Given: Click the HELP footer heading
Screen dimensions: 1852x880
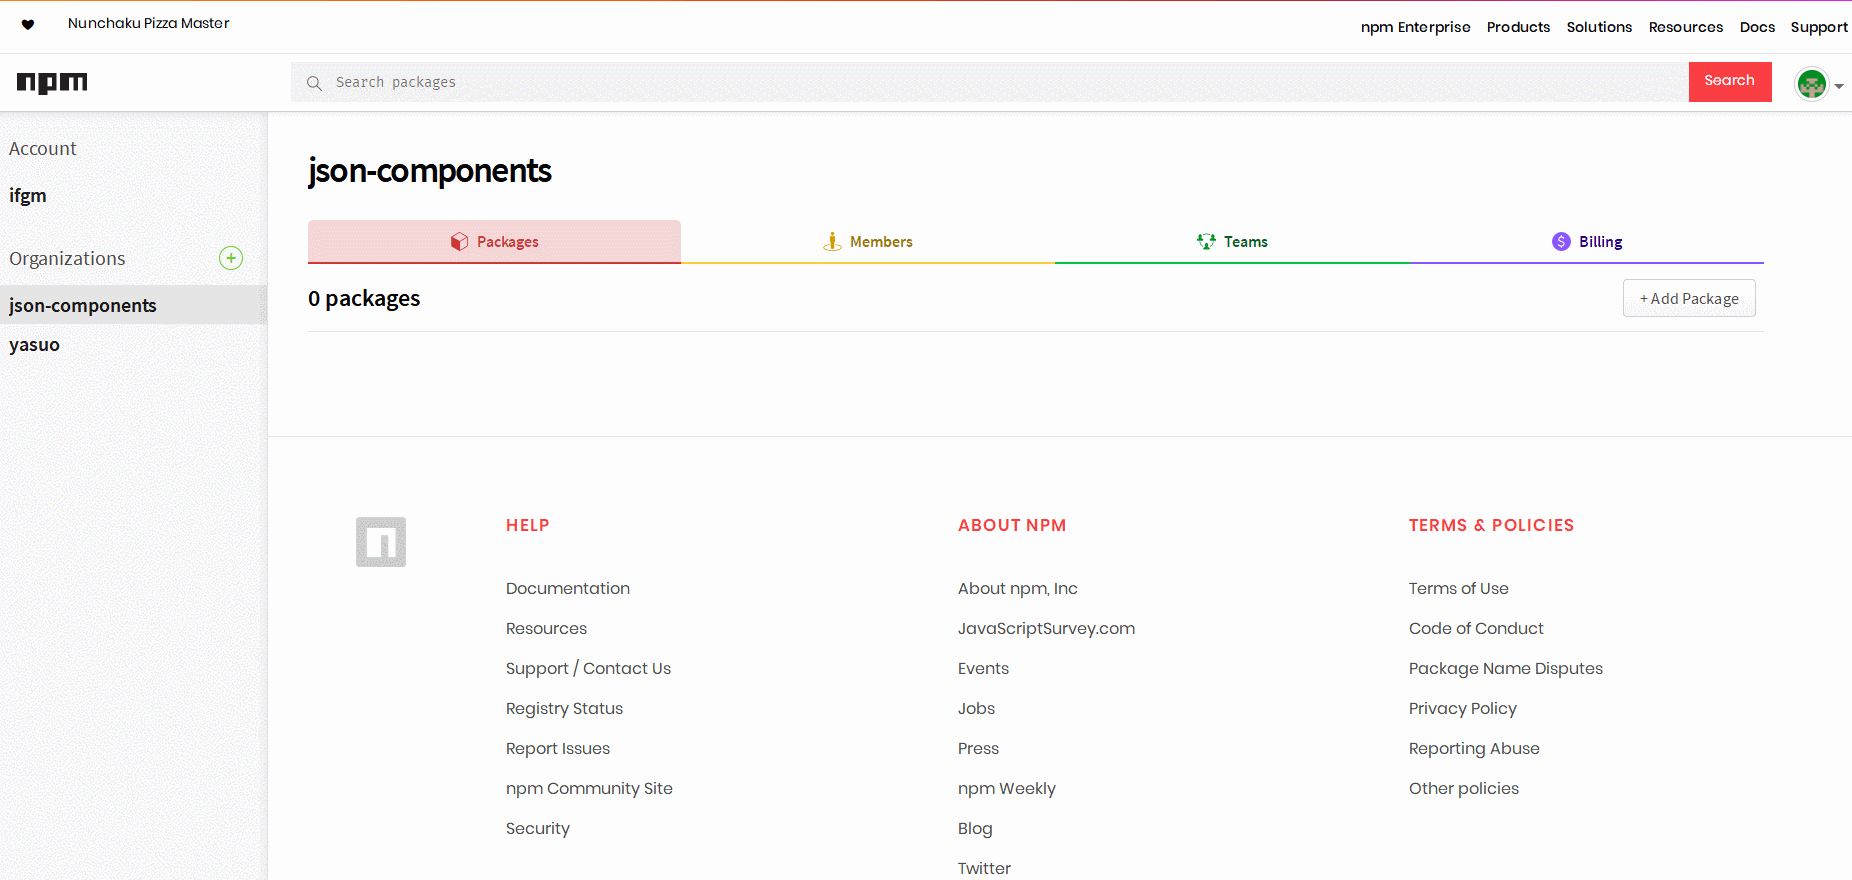Looking at the screenshot, I should [x=528, y=525].
